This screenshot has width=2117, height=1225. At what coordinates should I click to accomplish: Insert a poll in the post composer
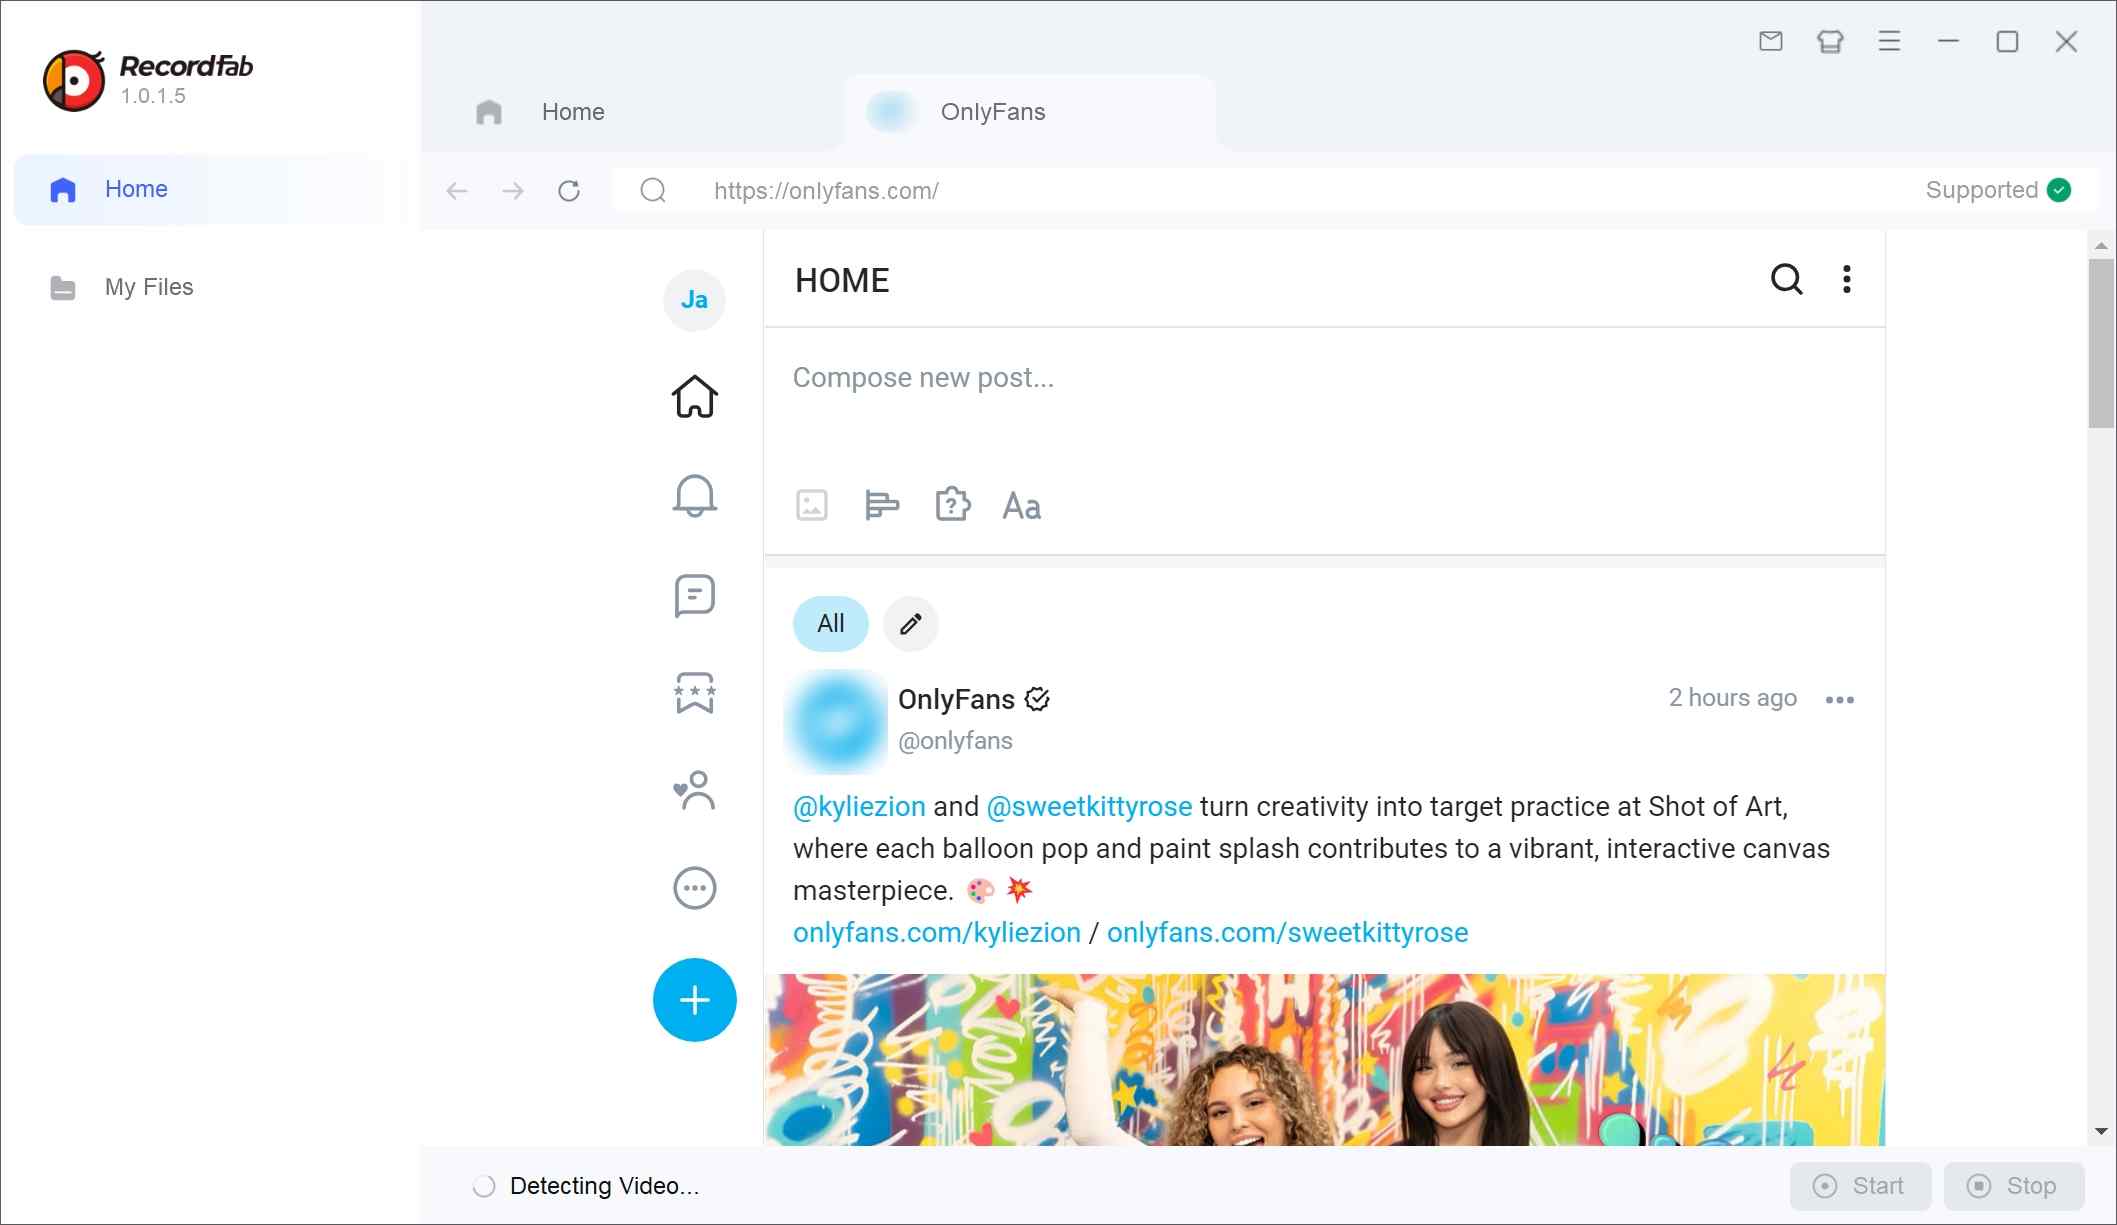click(881, 505)
